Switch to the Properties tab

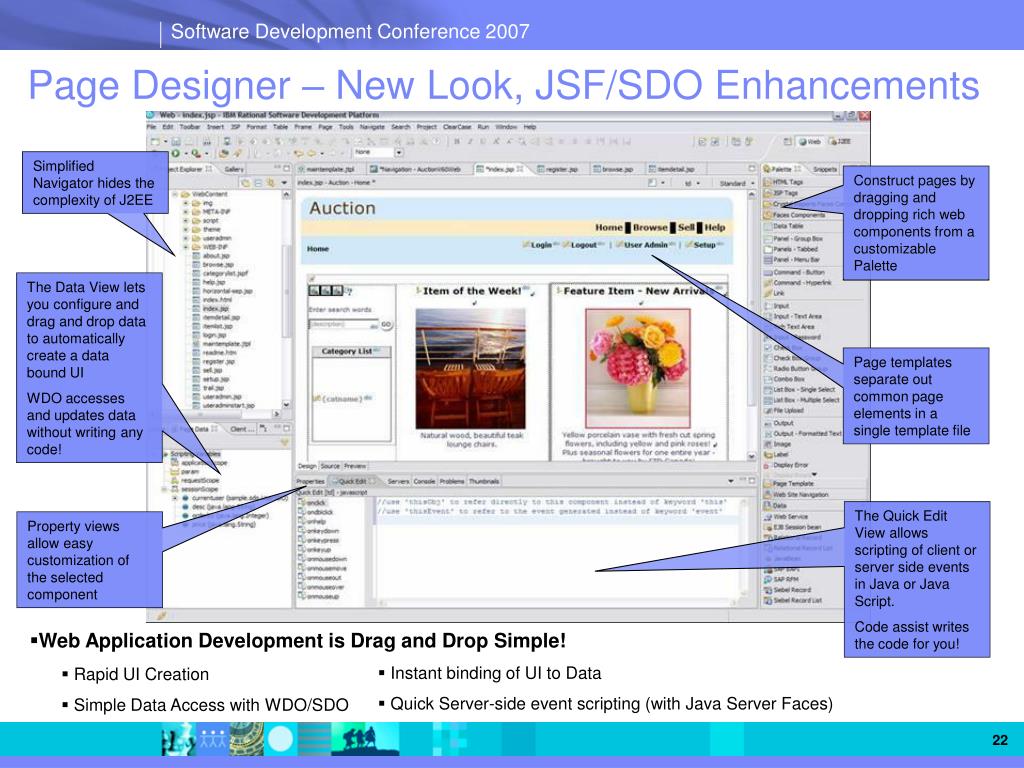310,481
